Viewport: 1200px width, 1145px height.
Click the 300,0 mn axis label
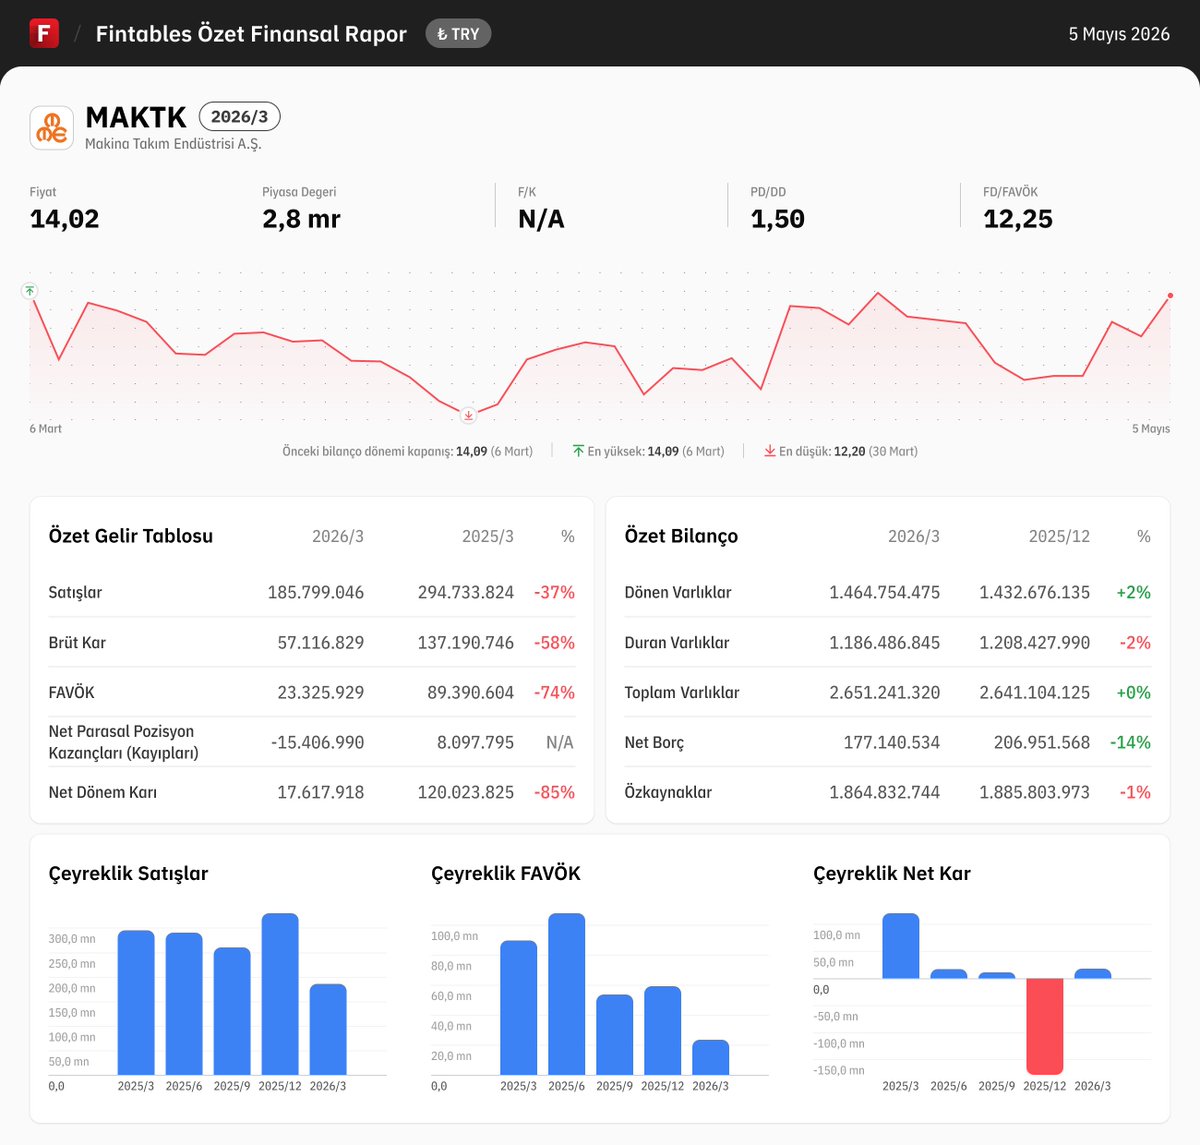[72, 939]
